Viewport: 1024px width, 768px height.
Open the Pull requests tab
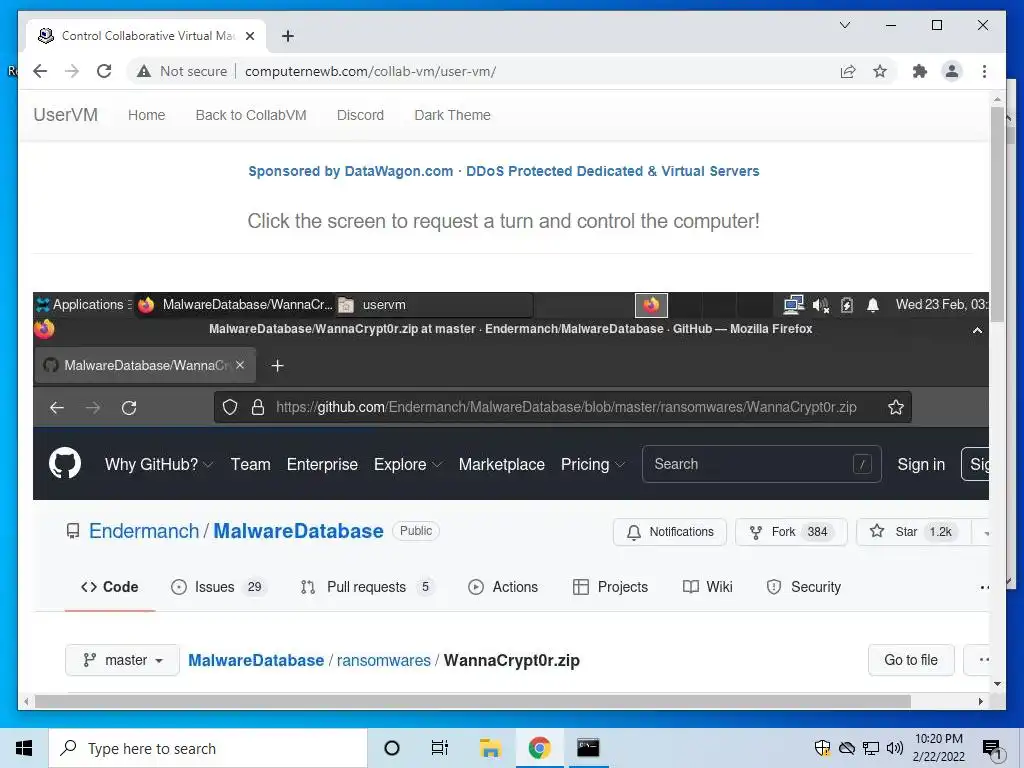(x=368, y=587)
